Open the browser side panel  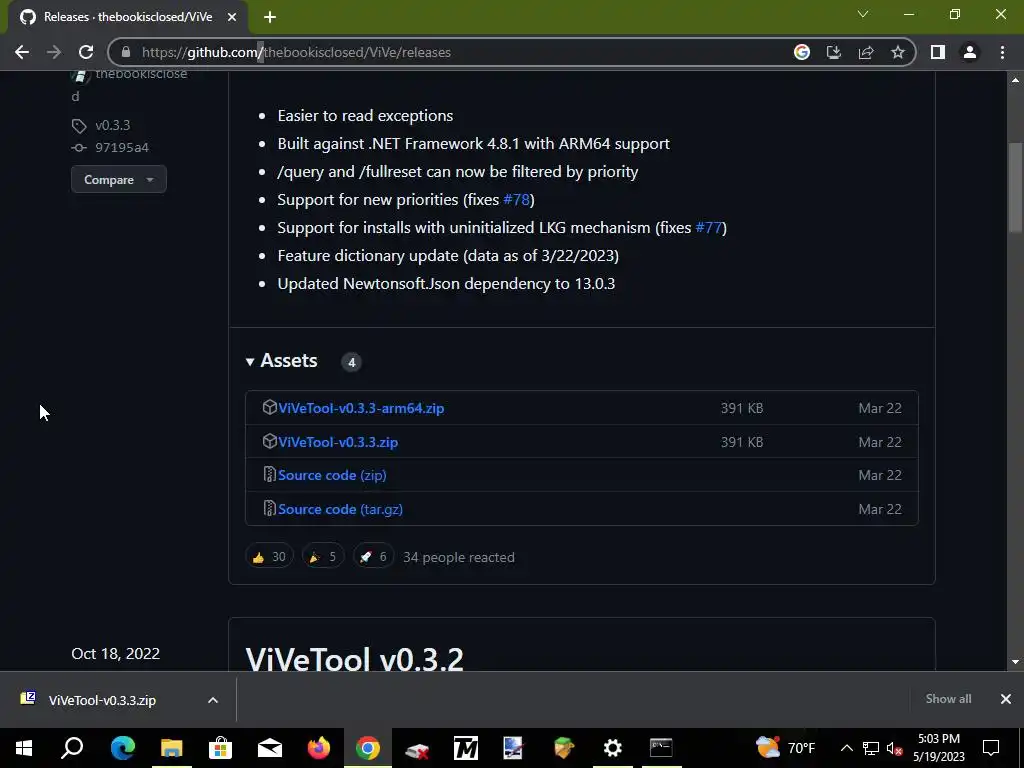(x=938, y=52)
